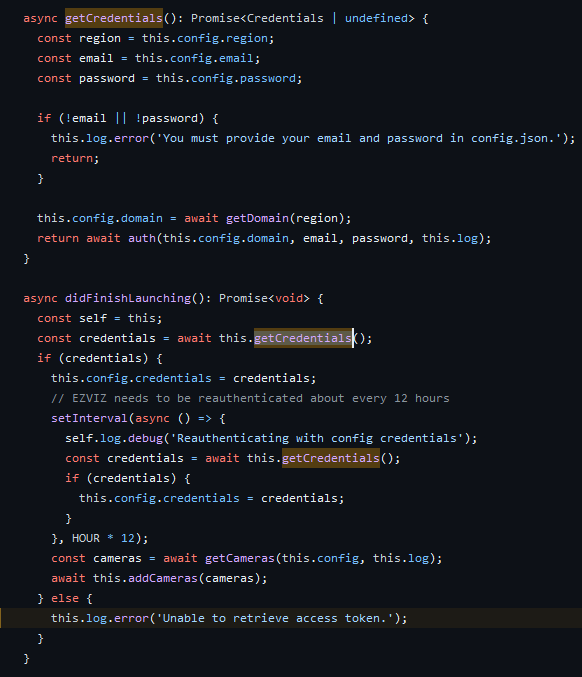Click the self.log.debug call

coord(114,438)
